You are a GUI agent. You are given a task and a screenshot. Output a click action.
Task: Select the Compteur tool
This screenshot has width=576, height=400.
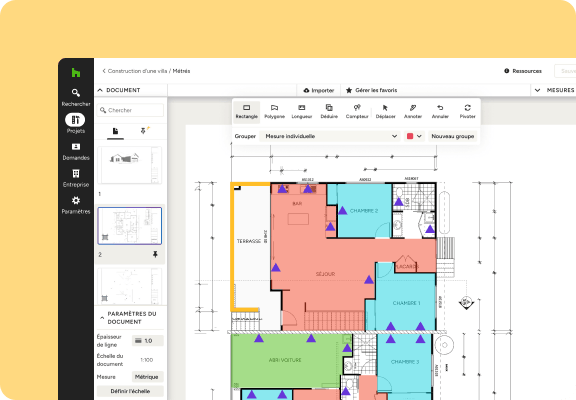(x=357, y=112)
